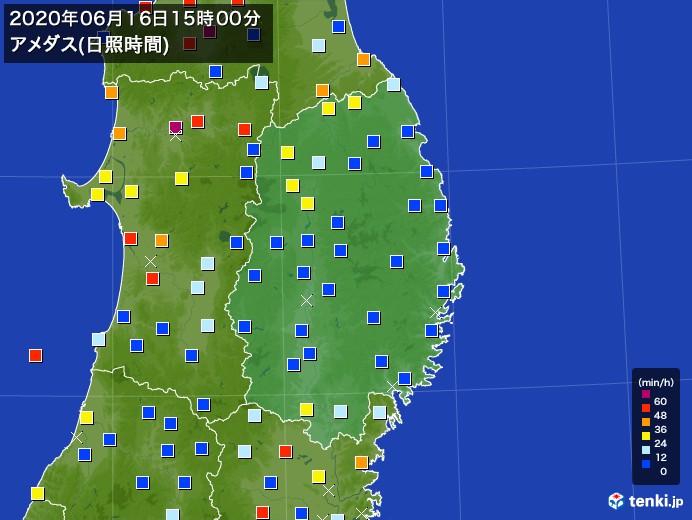Viewport: 692px width, 520px height.
Task: Click the X mark just below the magenta marker
Action: (176, 136)
